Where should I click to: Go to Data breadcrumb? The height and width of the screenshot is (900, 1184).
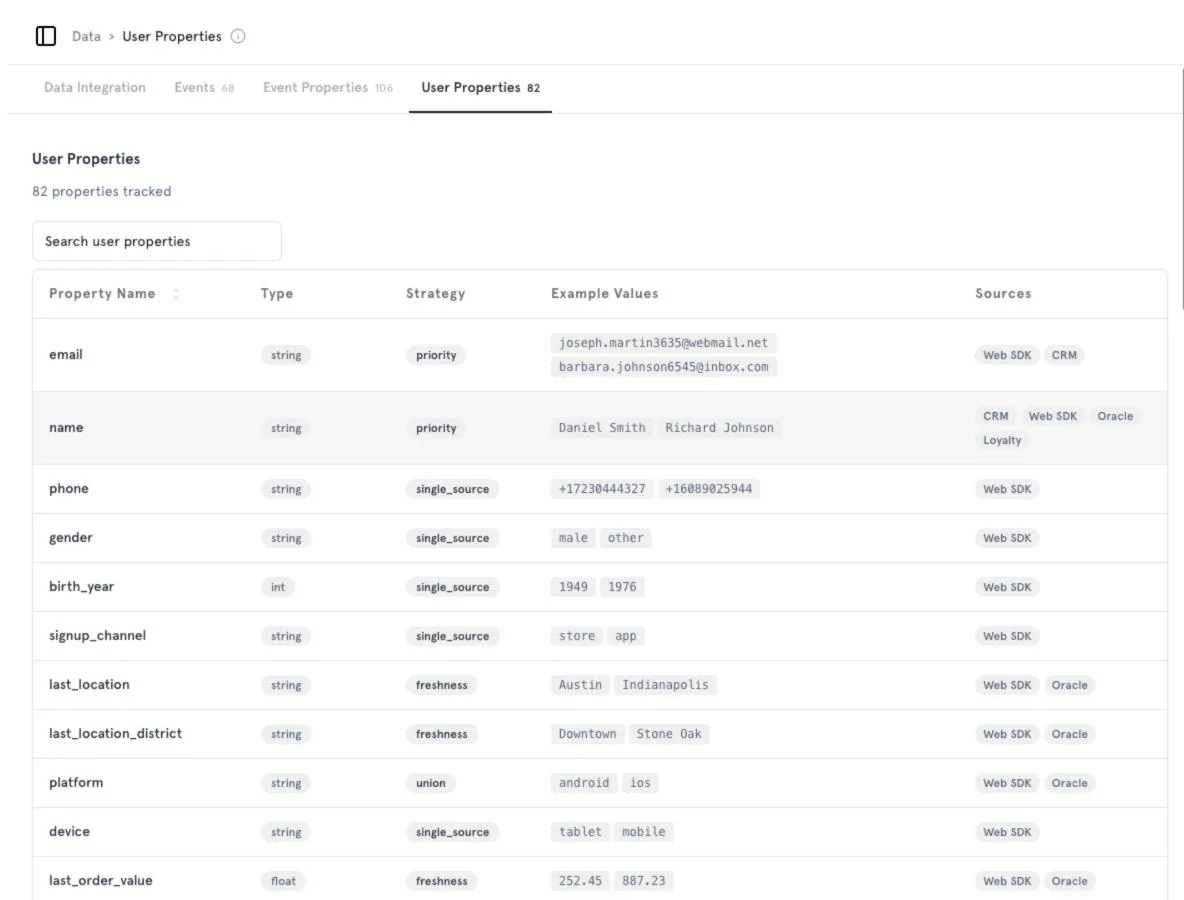coord(86,36)
